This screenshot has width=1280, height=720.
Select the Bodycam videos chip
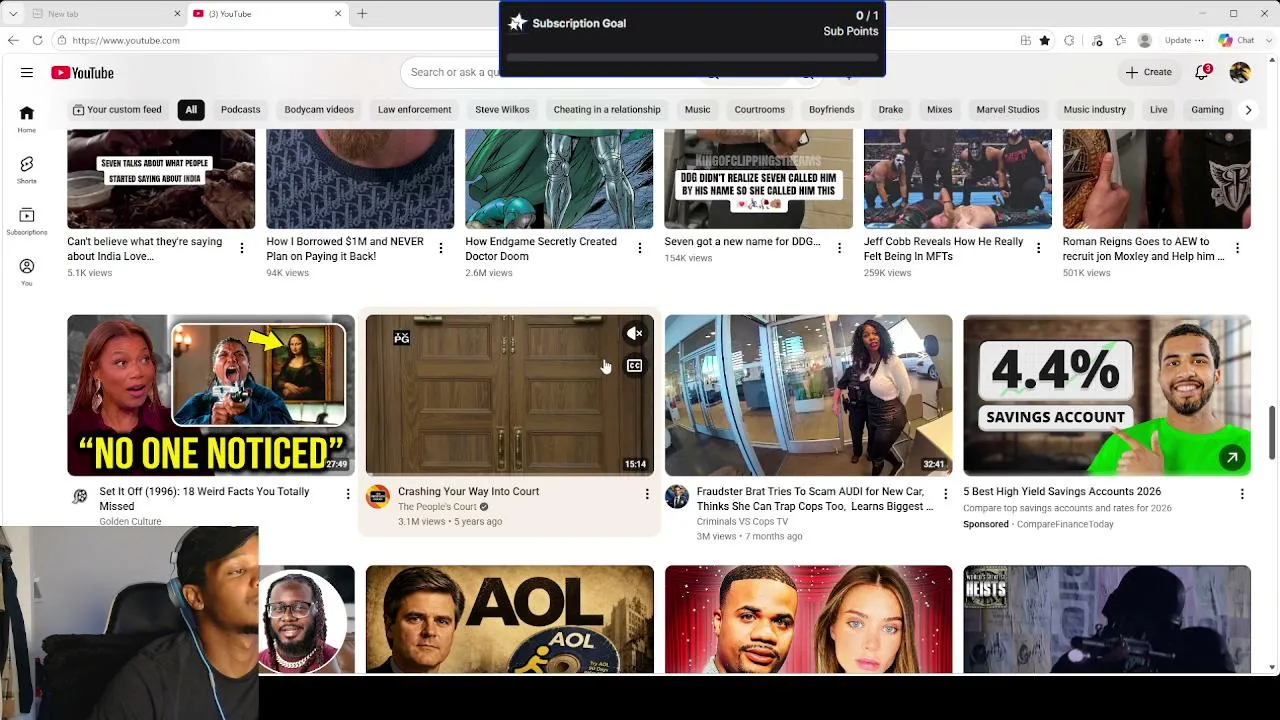[319, 110]
